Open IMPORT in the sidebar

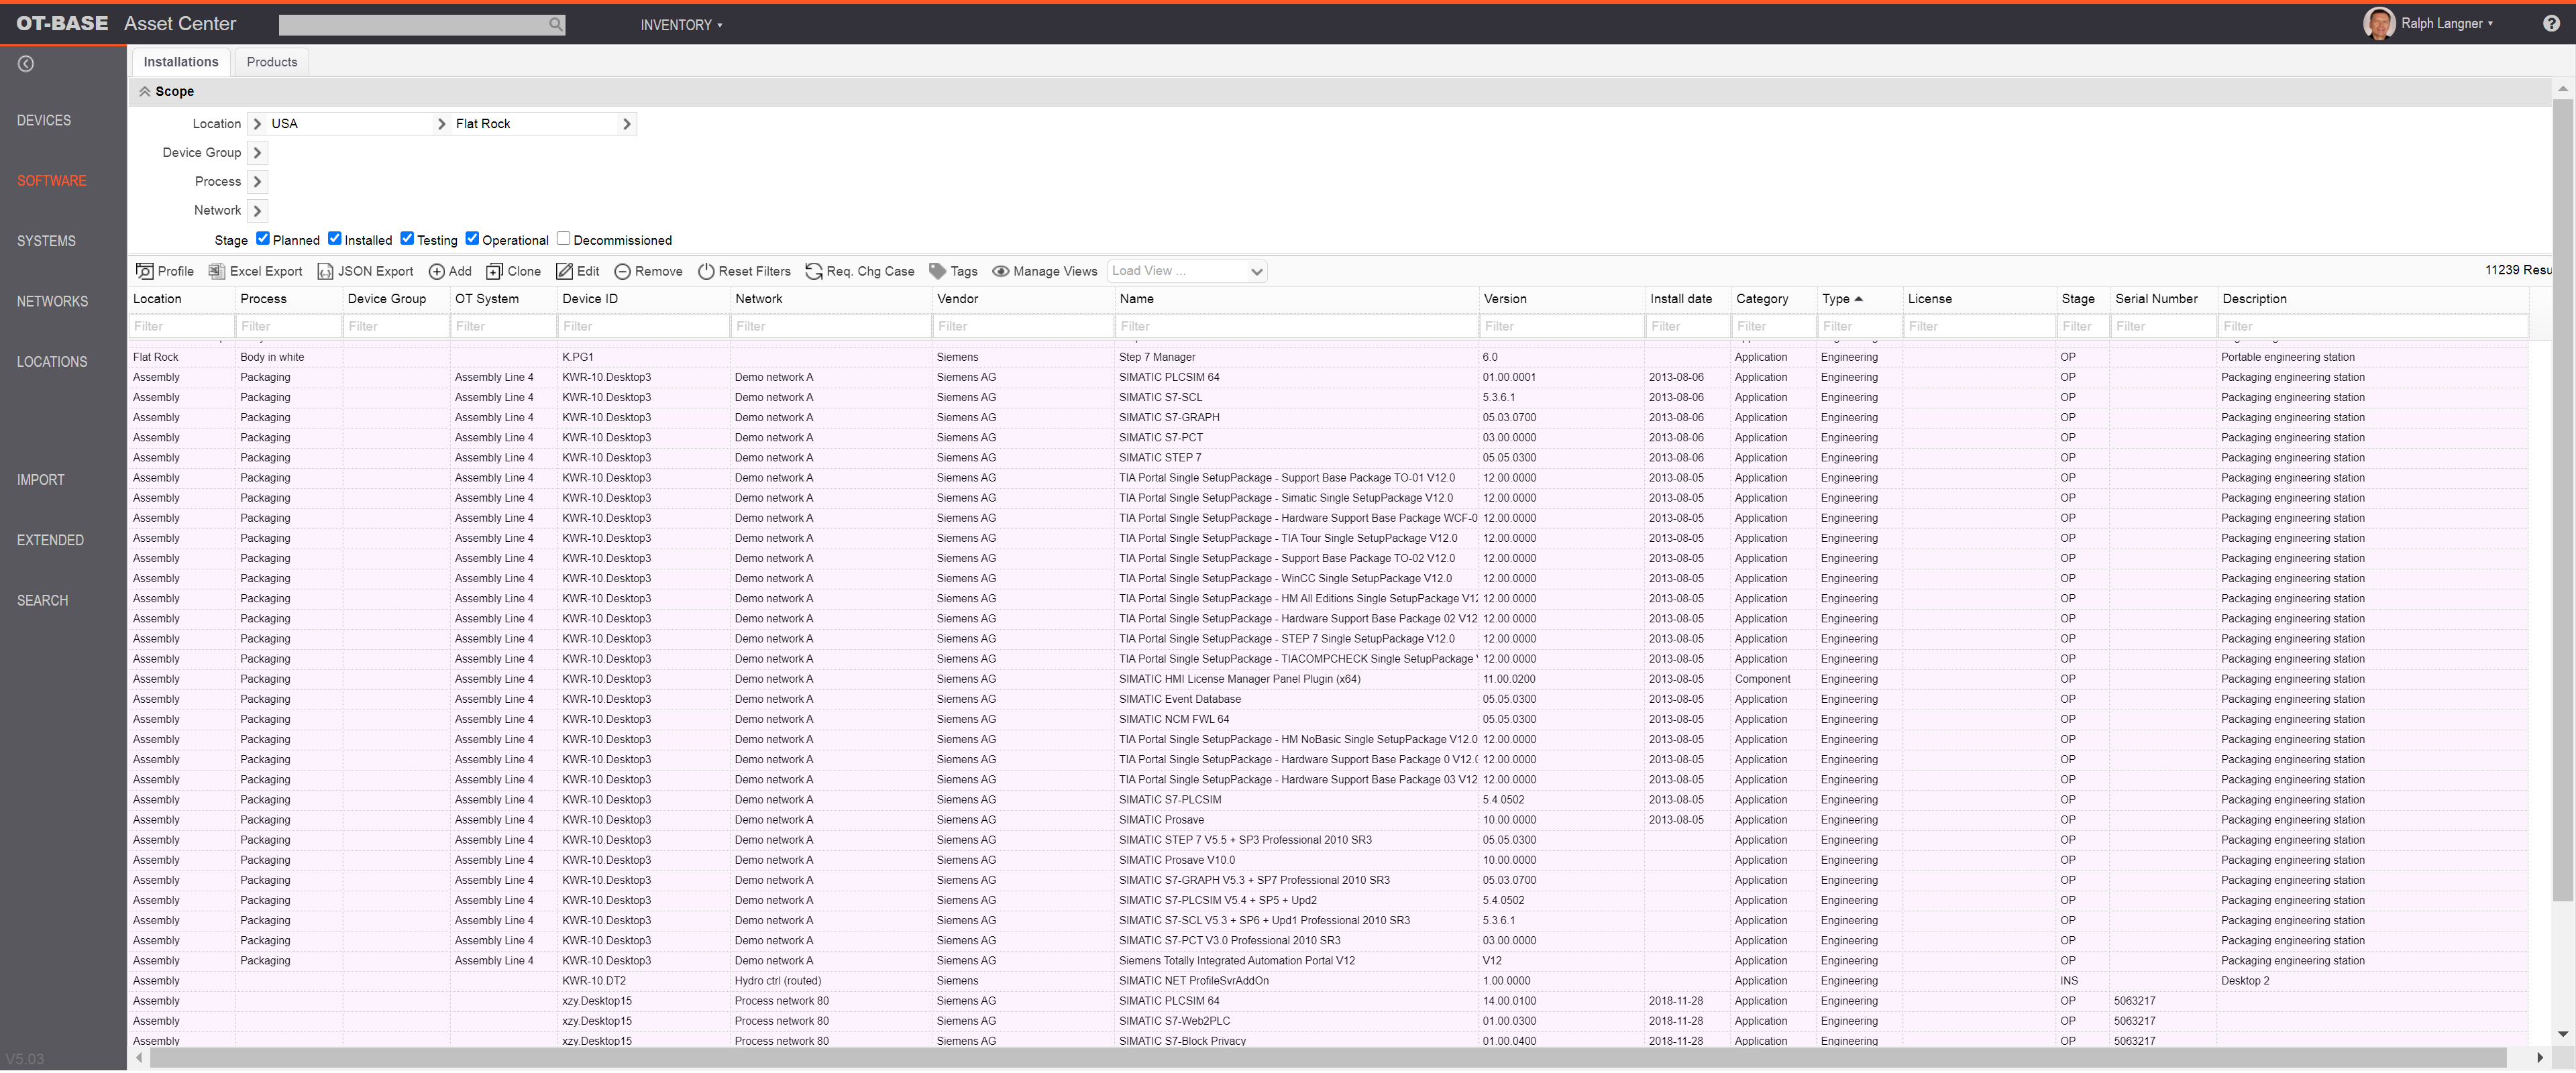tap(41, 480)
